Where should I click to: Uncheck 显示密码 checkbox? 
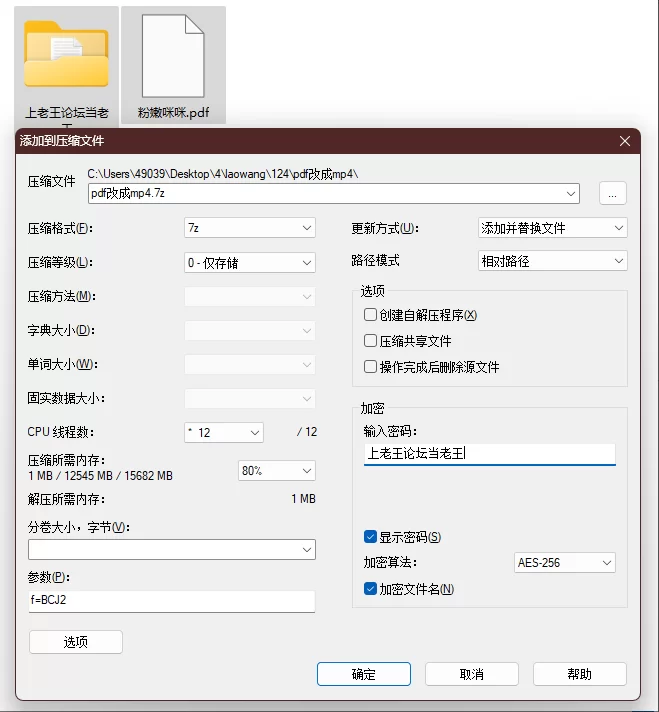[x=370, y=537]
